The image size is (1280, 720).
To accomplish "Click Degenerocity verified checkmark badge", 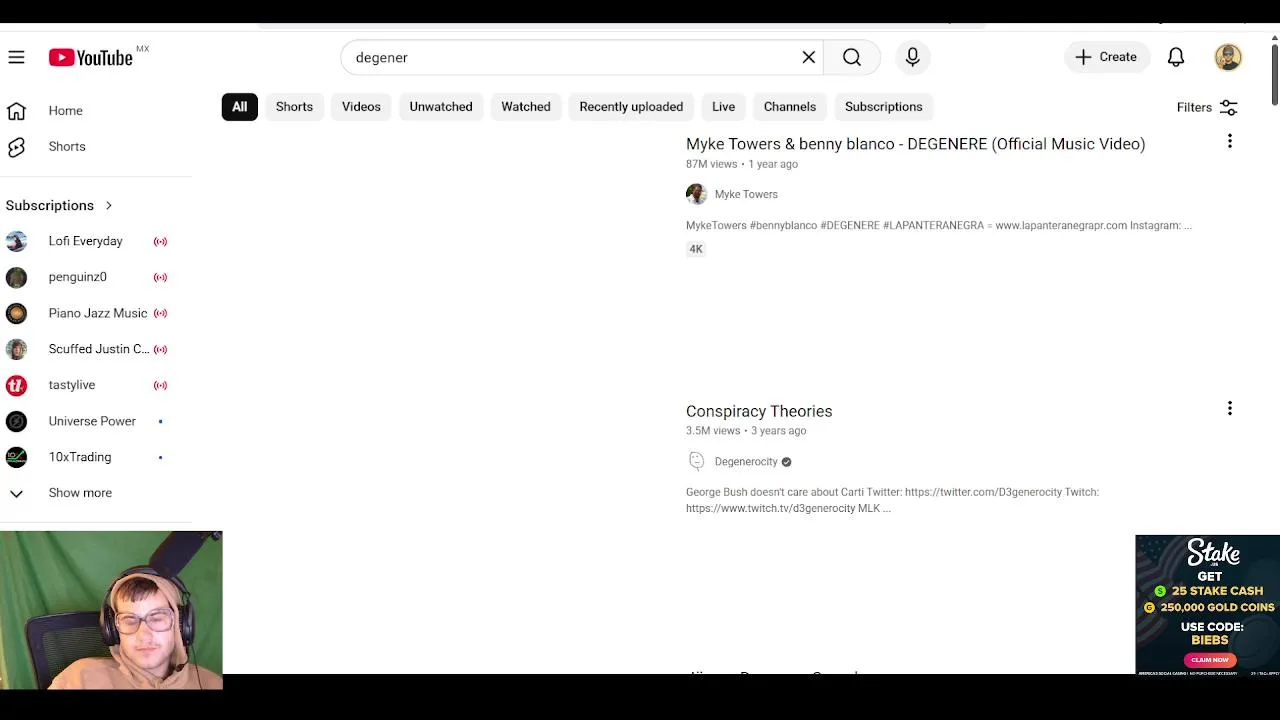I will (786, 462).
